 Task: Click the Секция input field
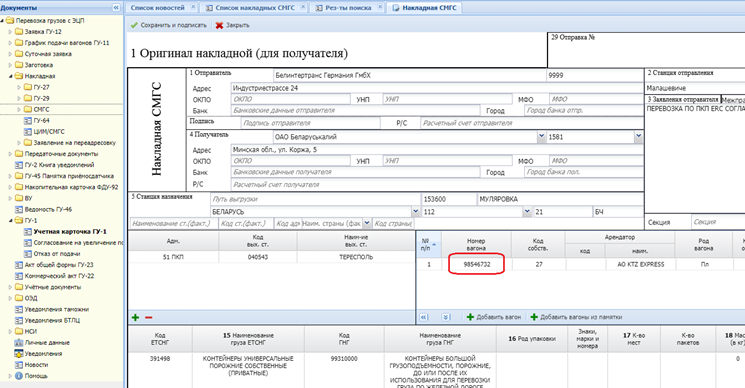tap(718, 222)
